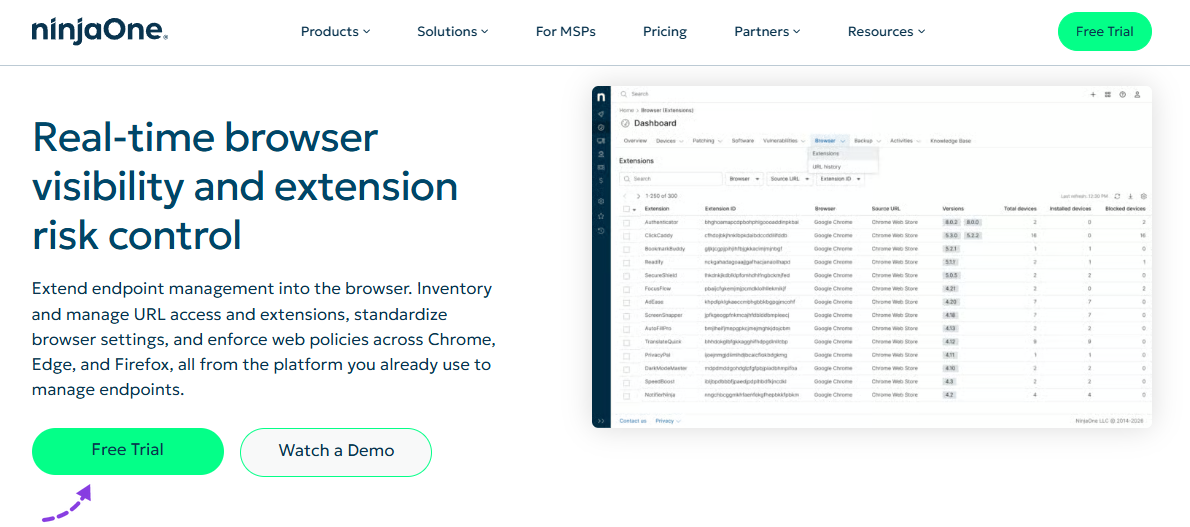The height and width of the screenshot is (527, 1190).
Task: Click the help question mark icon
Action: (x=1122, y=94)
